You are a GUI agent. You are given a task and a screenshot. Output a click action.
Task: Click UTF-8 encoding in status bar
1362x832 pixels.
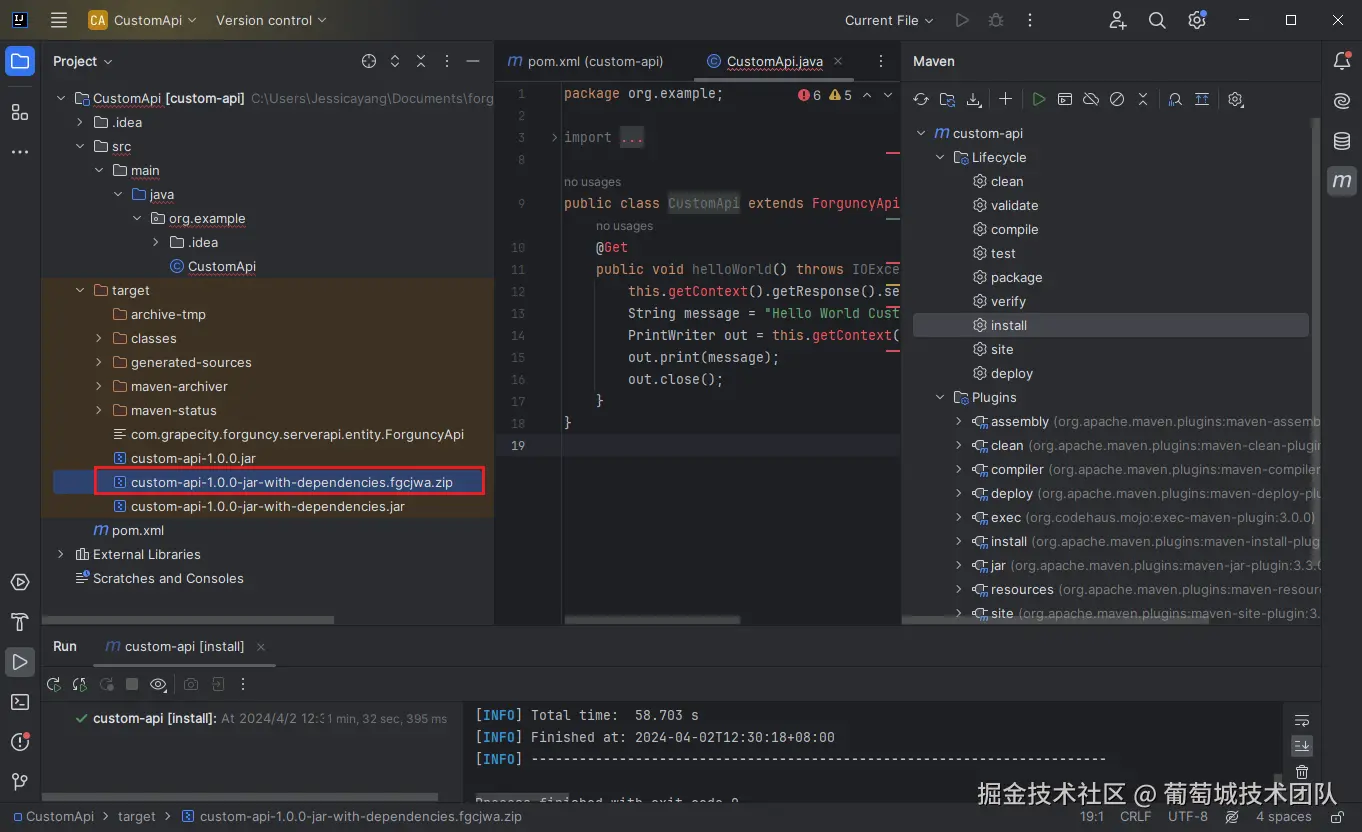1187,816
